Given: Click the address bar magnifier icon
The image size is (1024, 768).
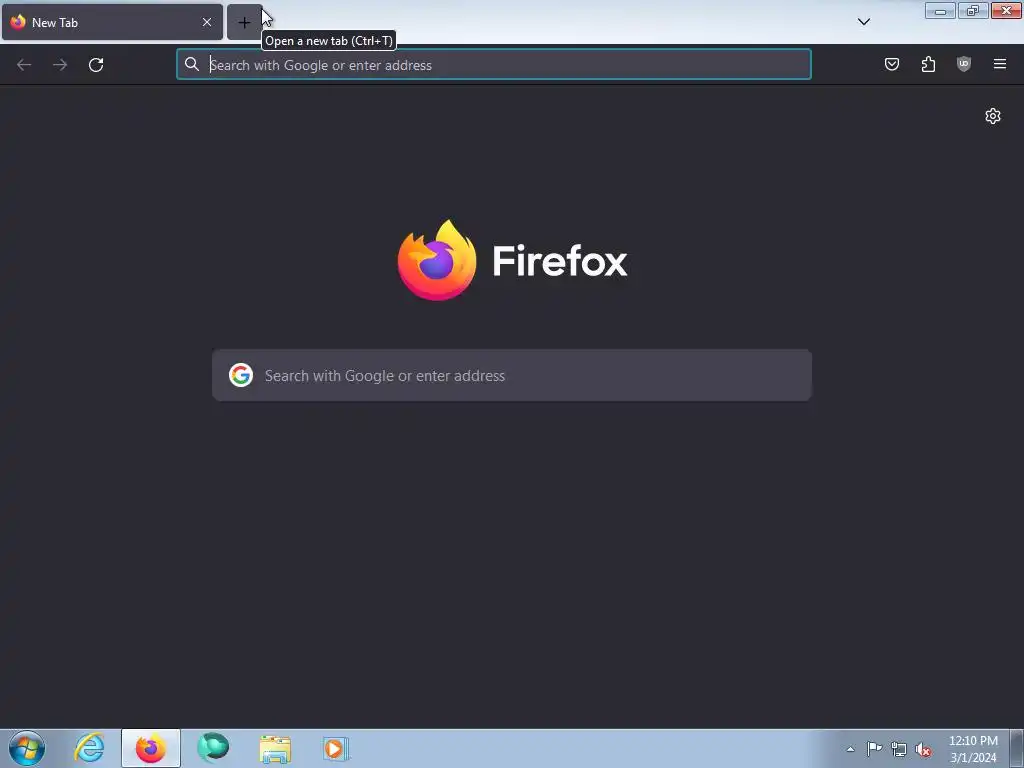Looking at the screenshot, I should [191, 64].
